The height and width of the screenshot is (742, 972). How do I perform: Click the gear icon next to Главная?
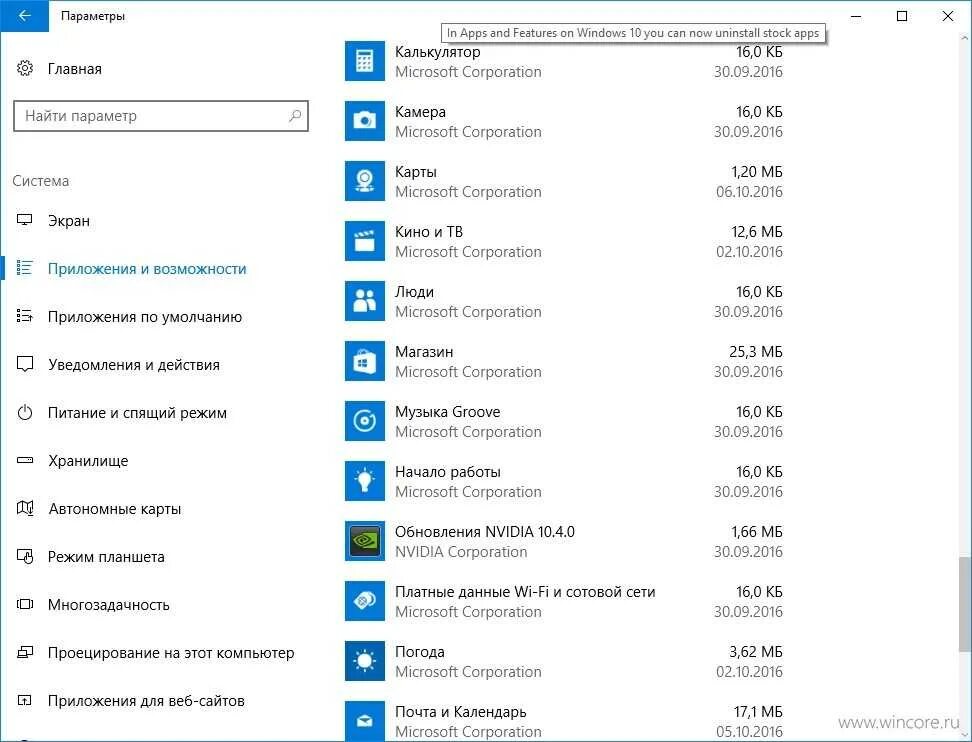25,68
